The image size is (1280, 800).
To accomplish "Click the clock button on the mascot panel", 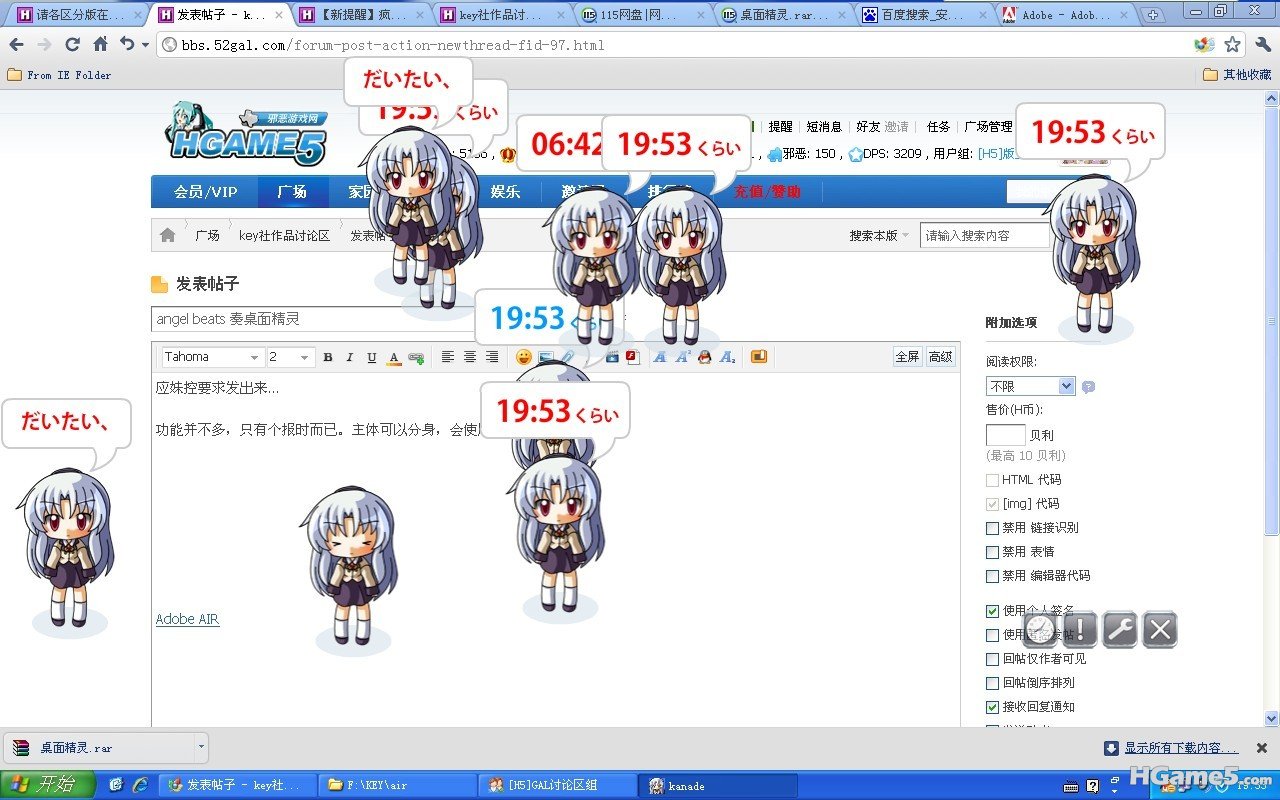I will pyautogui.click(x=1040, y=629).
